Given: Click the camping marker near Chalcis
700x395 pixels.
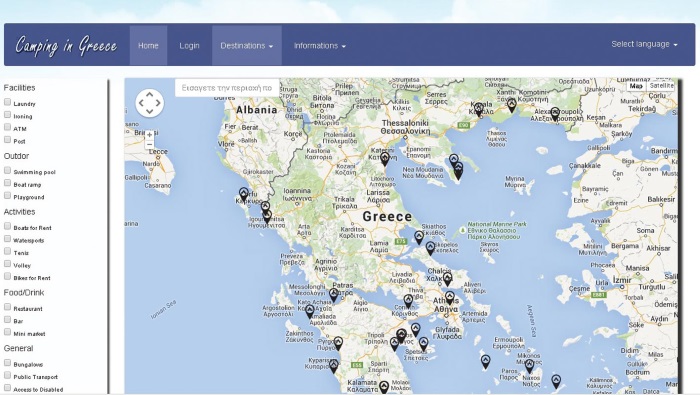Looking at the screenshot, I should (447, 279).
